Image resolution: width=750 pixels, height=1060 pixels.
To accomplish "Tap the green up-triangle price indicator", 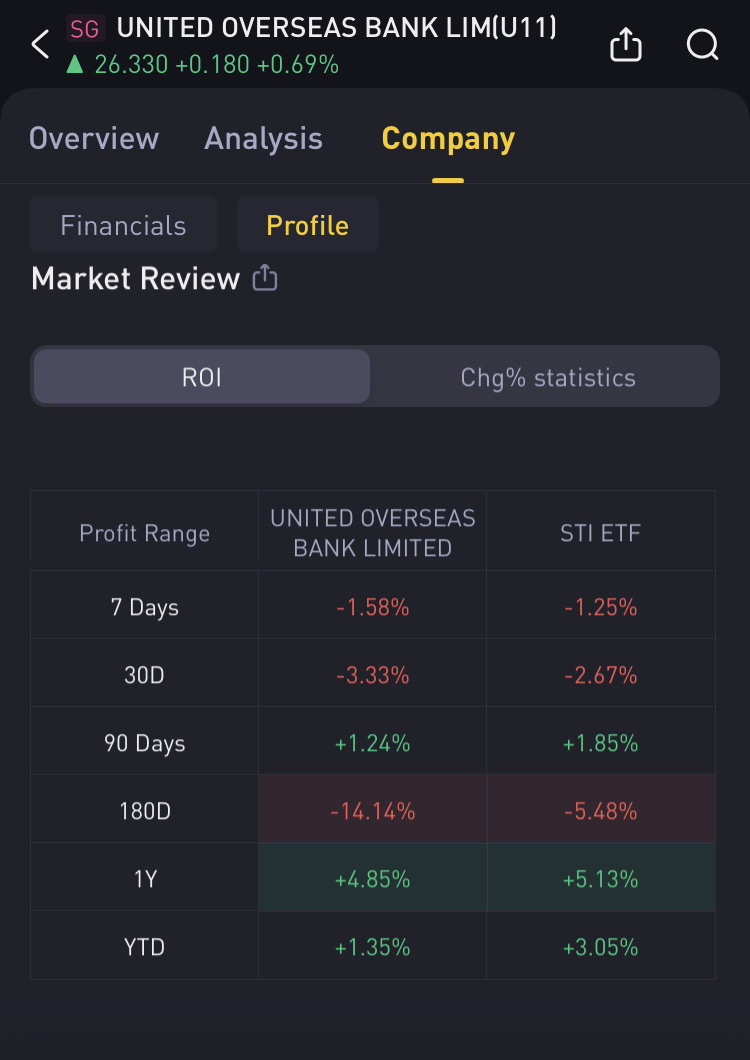I will click(74, 65).
